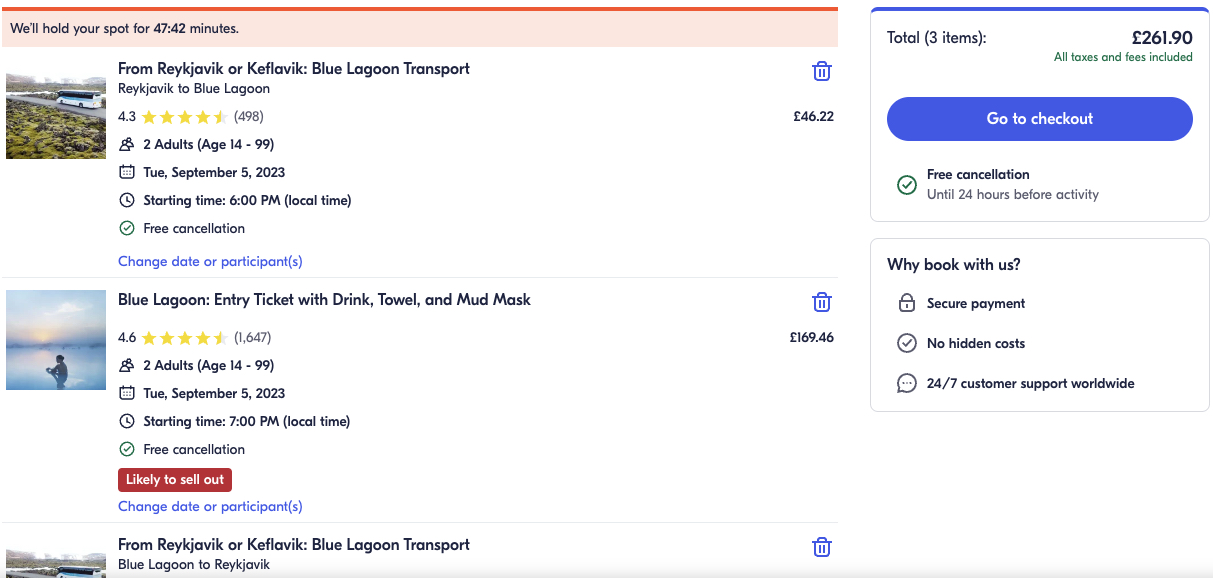Click trash icon for Blue Lagoon to Reykjavik transport
Viewport: 1213px width, 578px height.
821,547
